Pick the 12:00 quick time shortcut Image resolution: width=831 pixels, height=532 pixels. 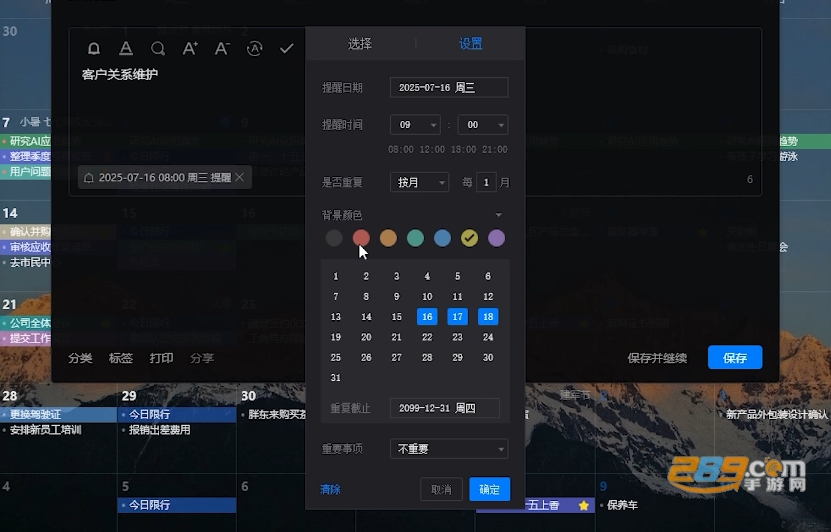(x=432, y=149)
